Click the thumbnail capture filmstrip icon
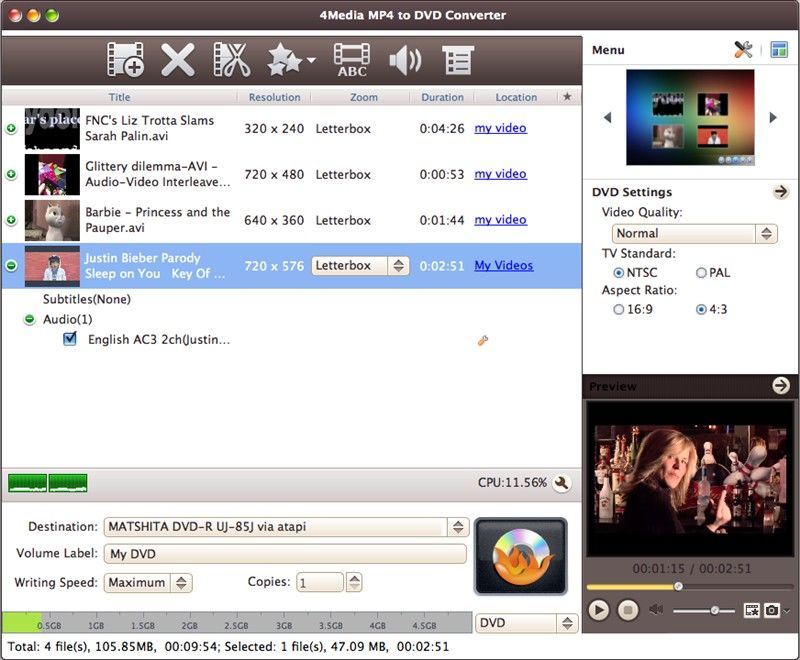Screen dimensions: 800x660 [752, 610]
